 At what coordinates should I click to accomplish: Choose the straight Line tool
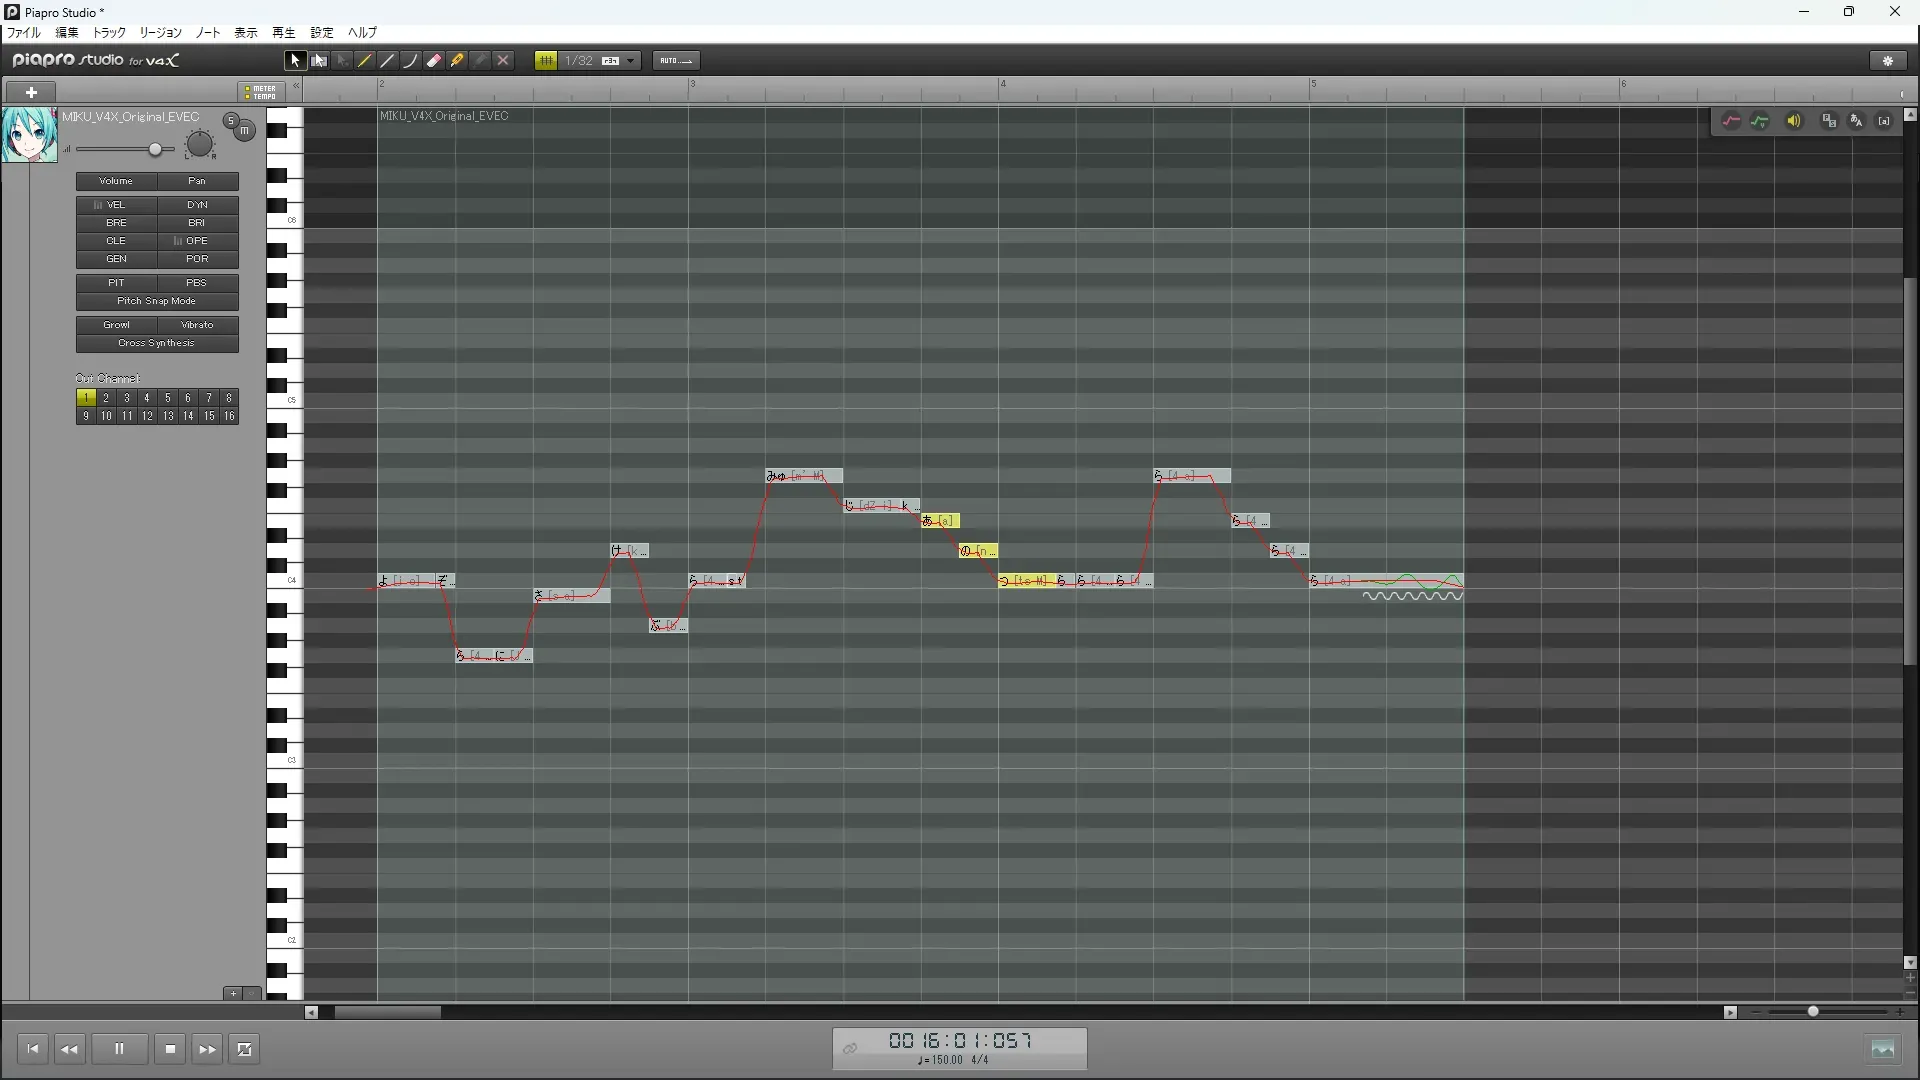click(388, 61)
